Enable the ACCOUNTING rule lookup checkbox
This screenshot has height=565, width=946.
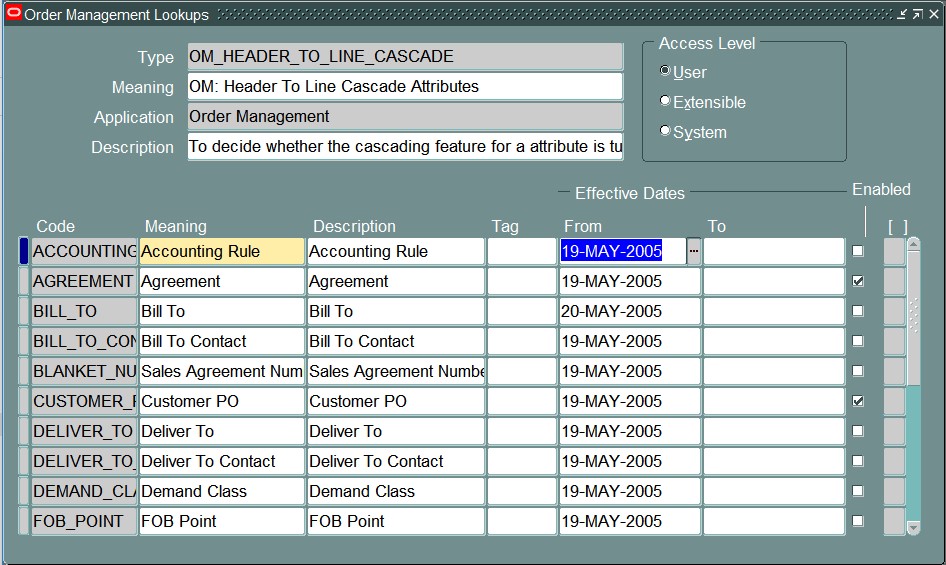(858, 251)
